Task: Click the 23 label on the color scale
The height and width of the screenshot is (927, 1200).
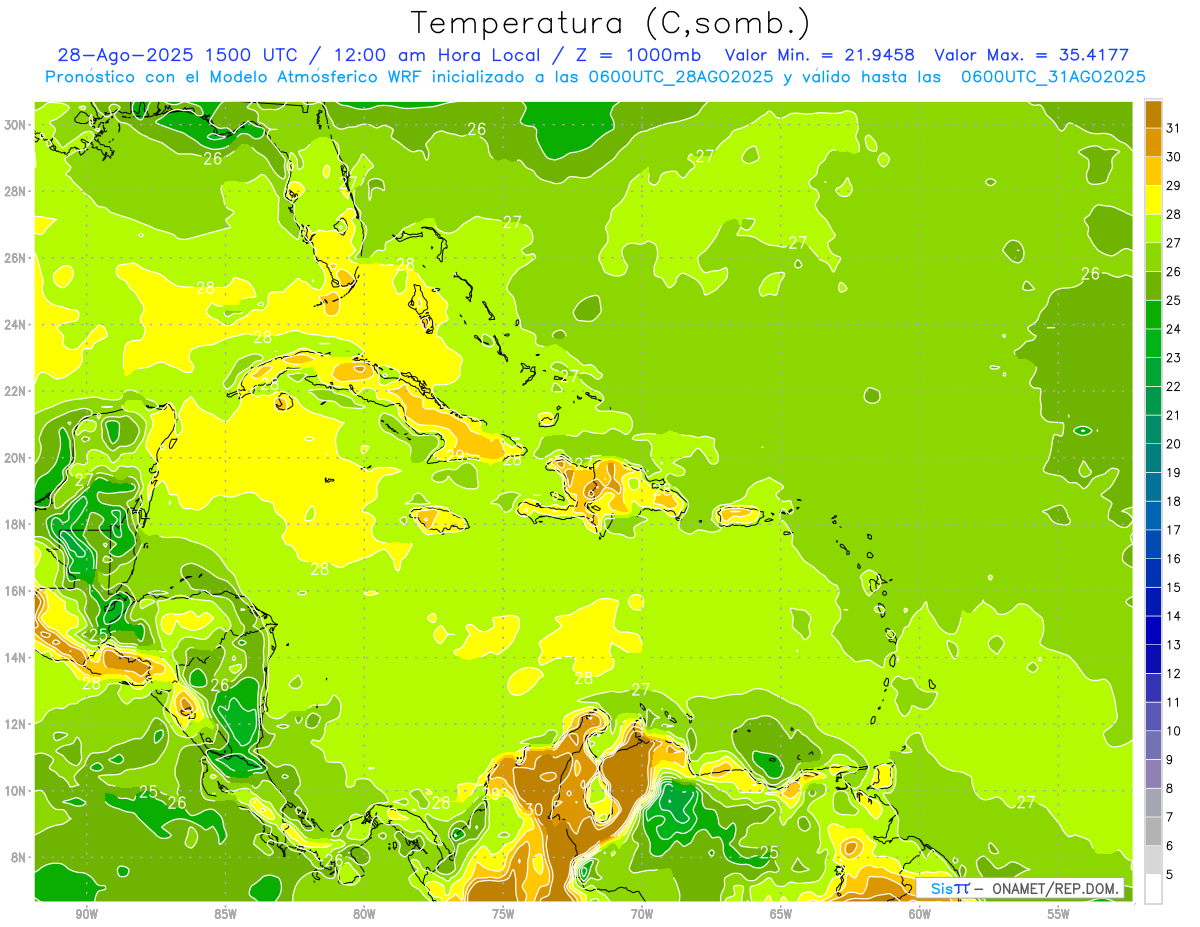Action: pos(1173,358)
